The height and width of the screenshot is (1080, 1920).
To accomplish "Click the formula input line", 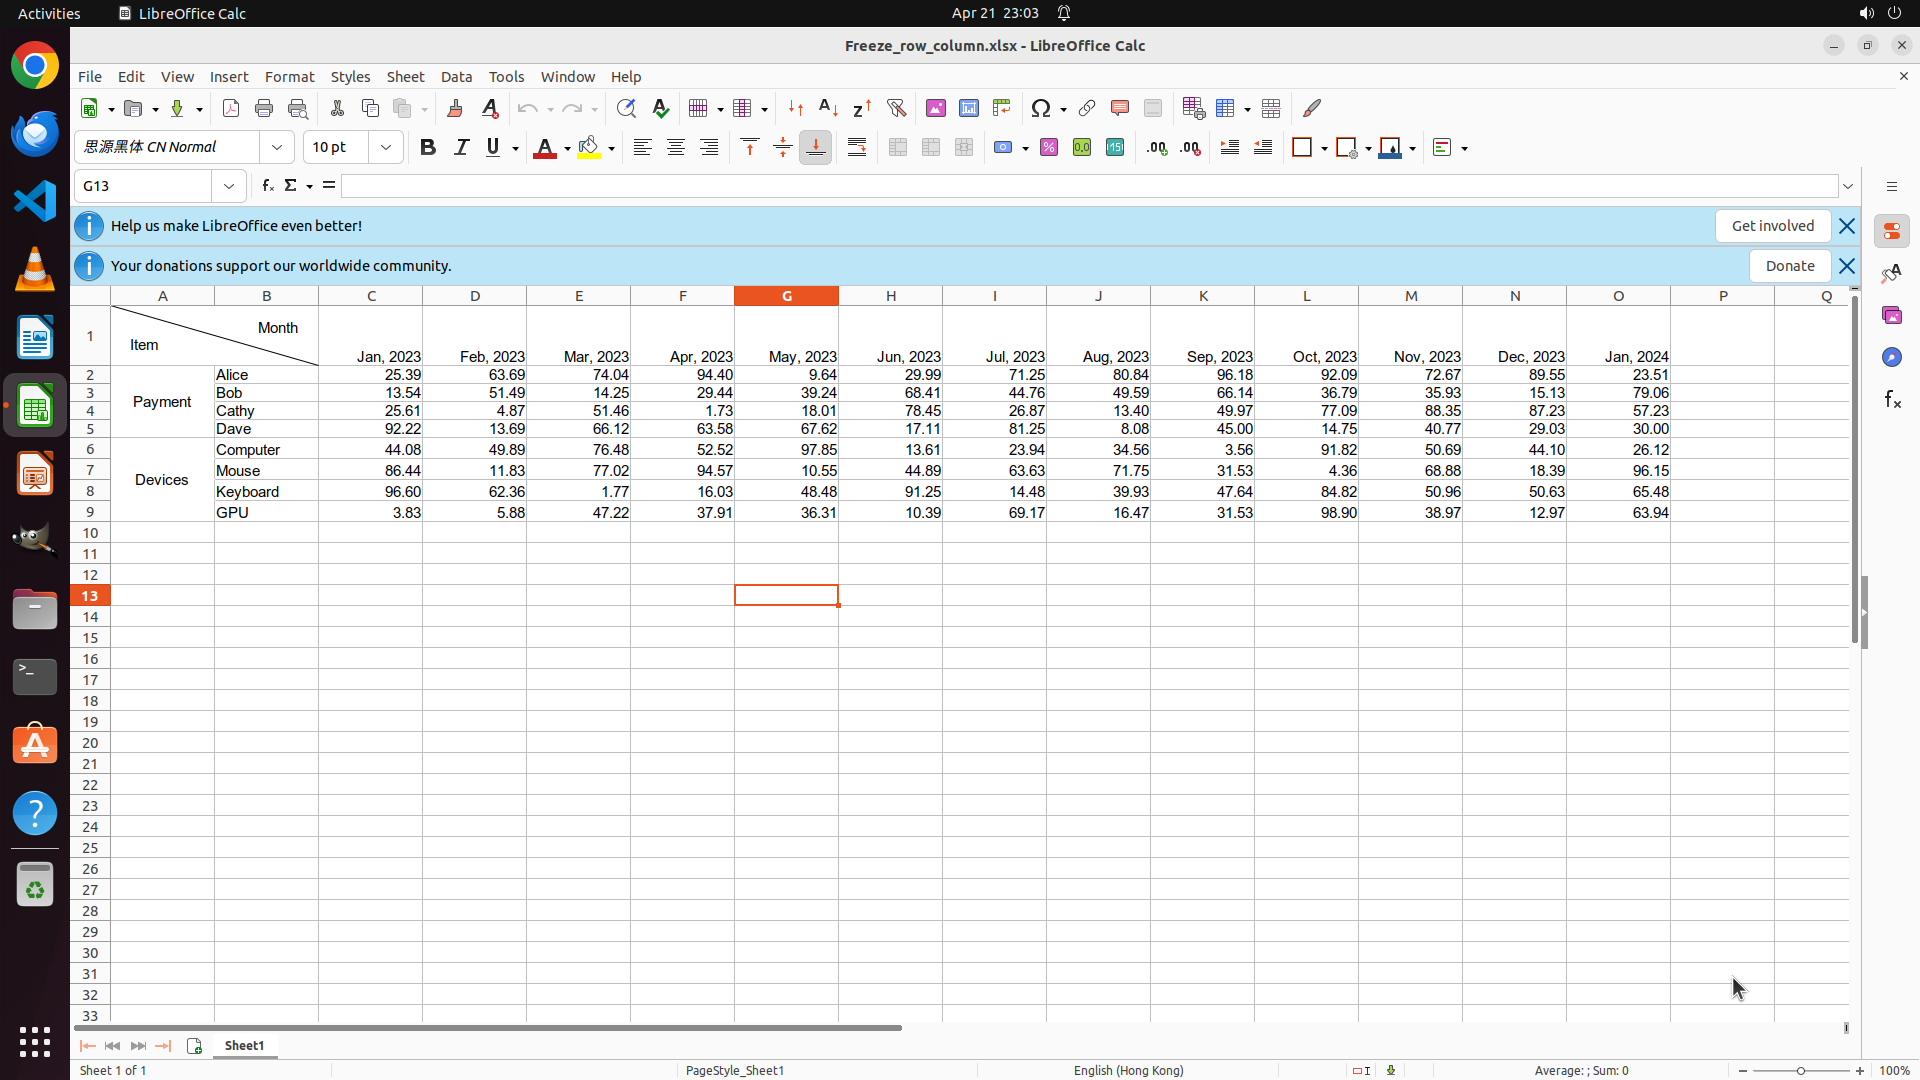I will 1088,186.
